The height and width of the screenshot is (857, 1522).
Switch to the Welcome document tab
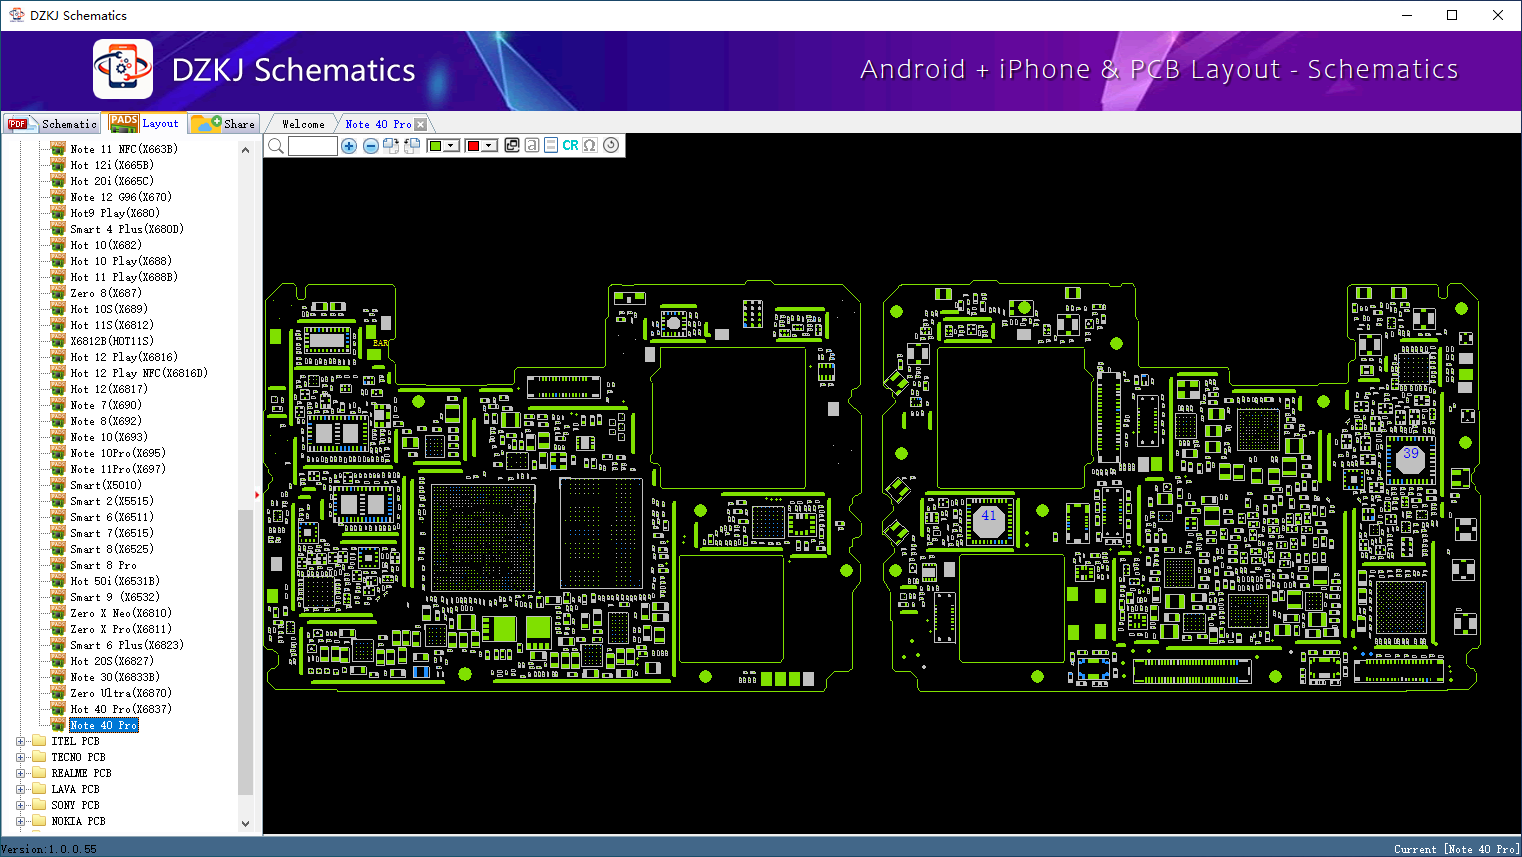point(303,124)
